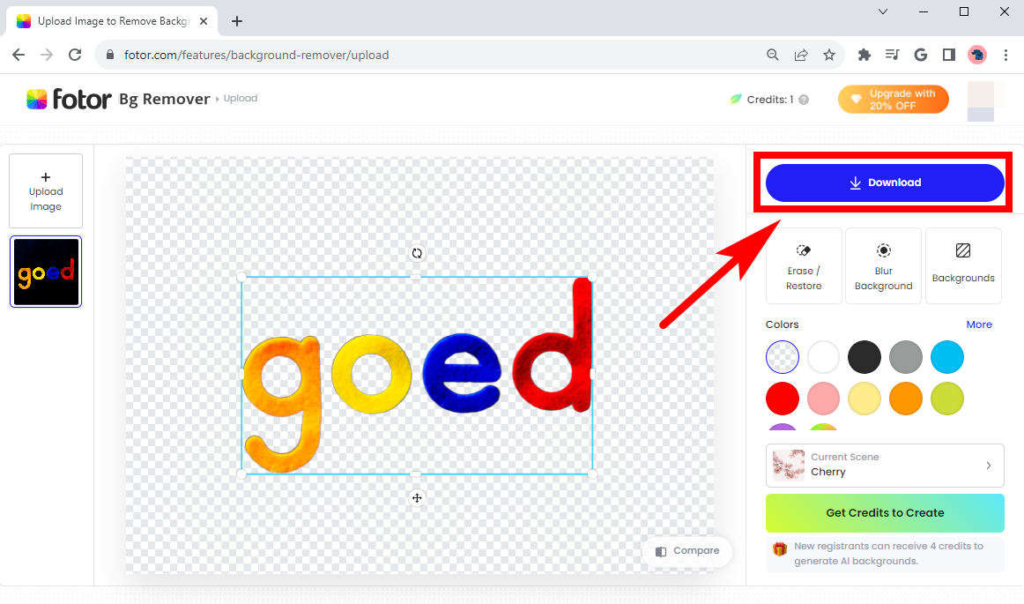Click the Download button
This screenshot has height=604, width=1024.
[884, 182]
